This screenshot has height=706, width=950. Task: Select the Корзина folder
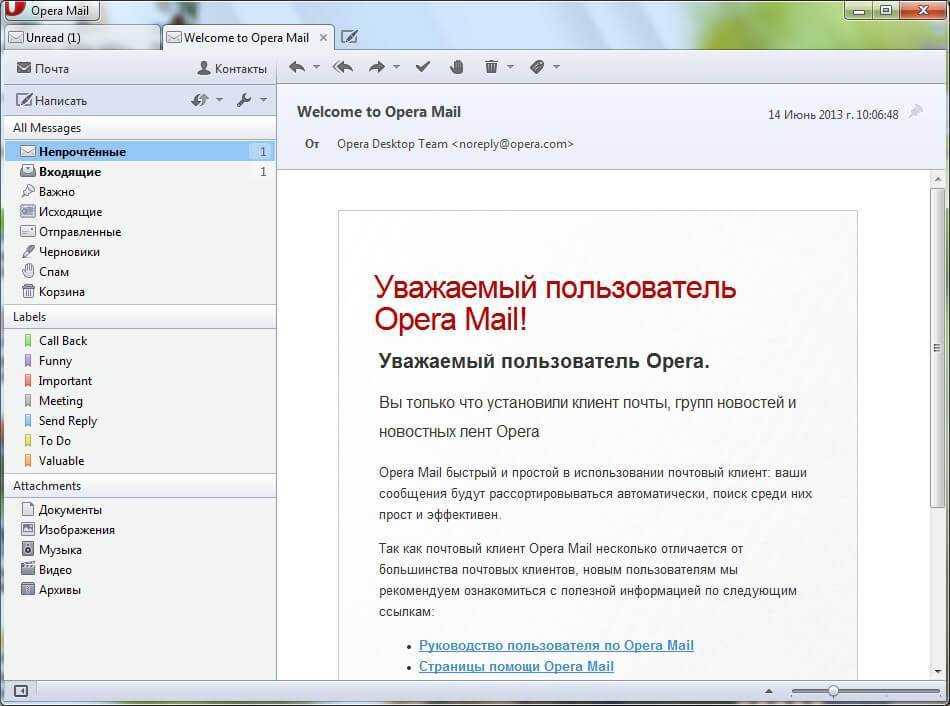tap(140, 291)
